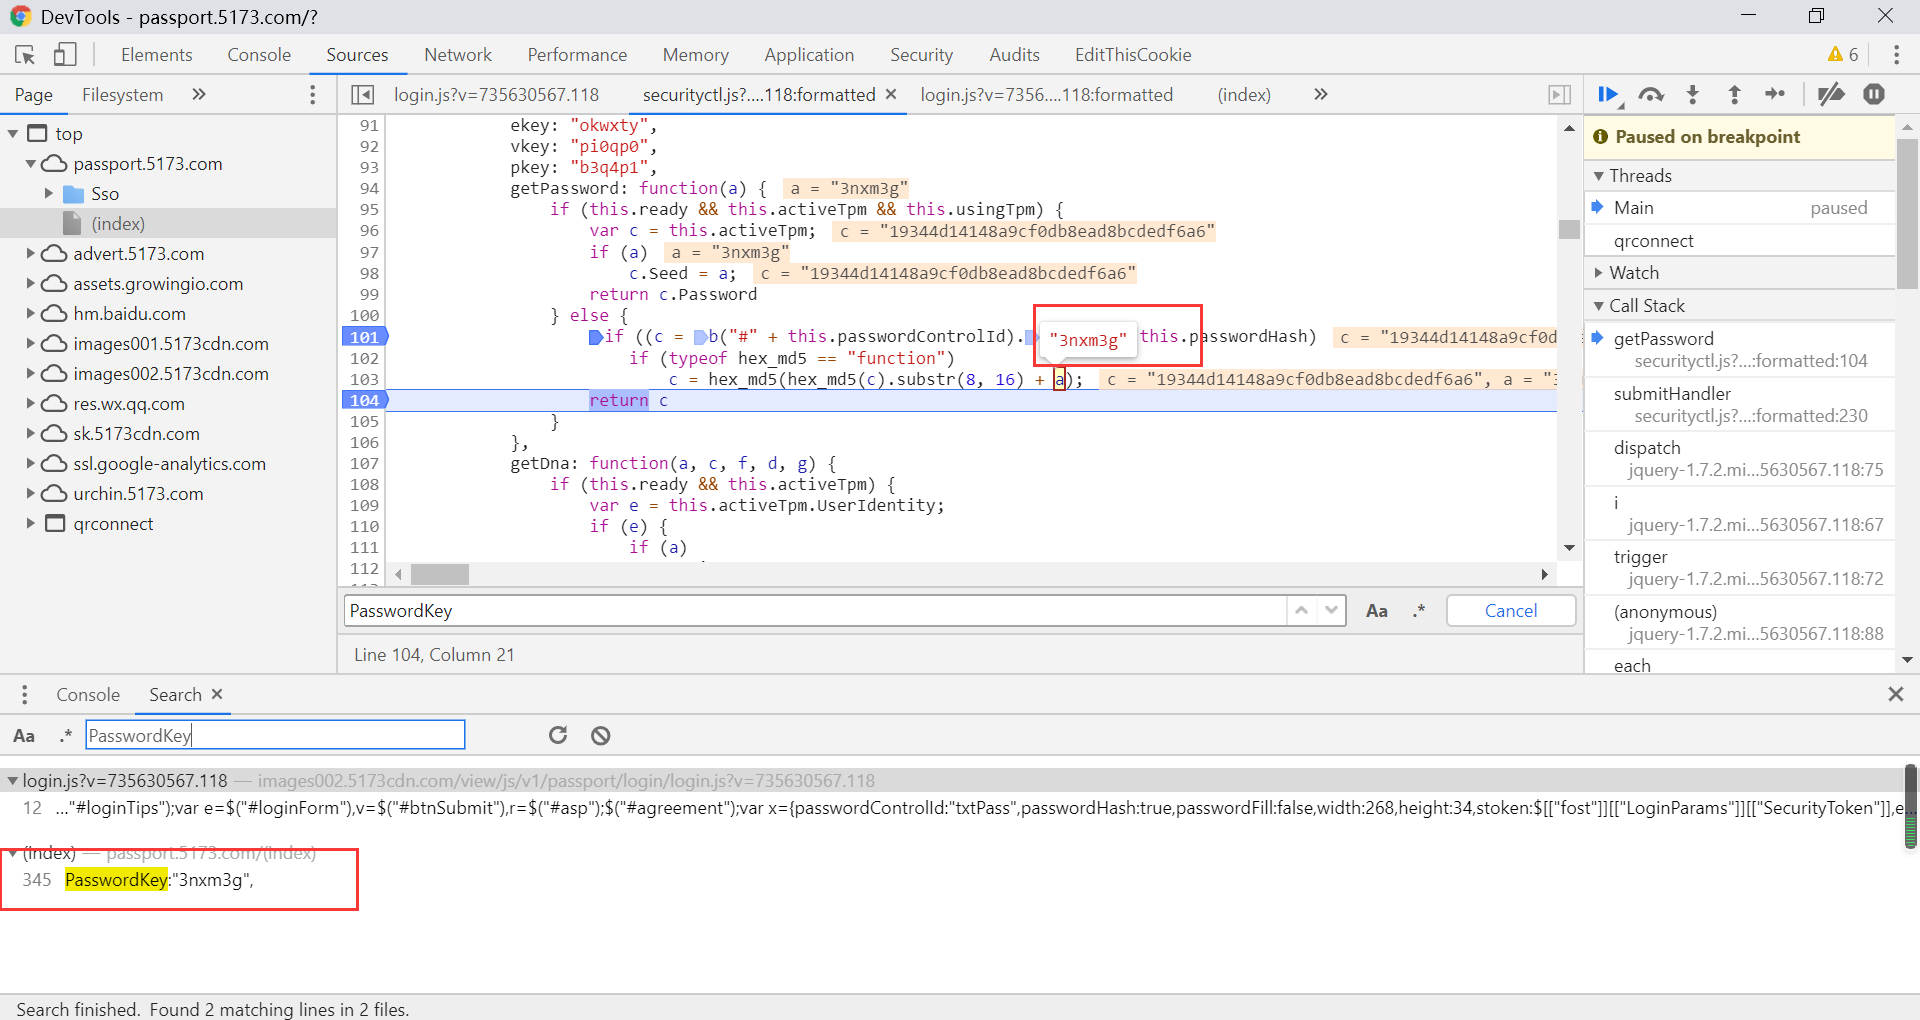Image resolution: width=1920 pixels, height=1020 pixels.
Task: Collapse login.js search result group
Action: (x=13, y=780)
